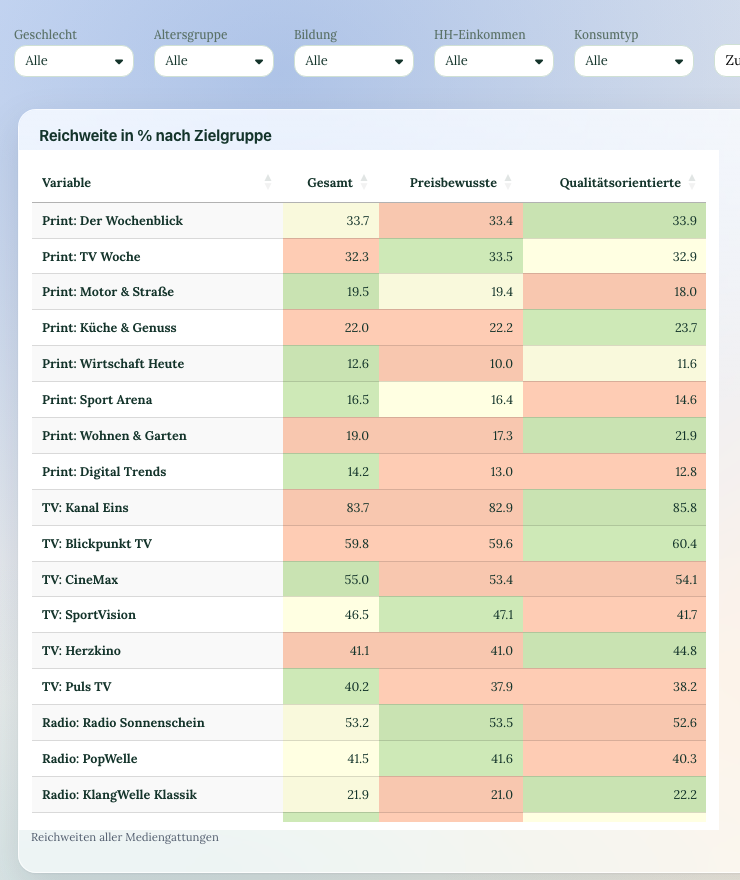Sort table by Gesamt column arrows
The height and width of the screenshot is (880, 740).
pos(364,182)
